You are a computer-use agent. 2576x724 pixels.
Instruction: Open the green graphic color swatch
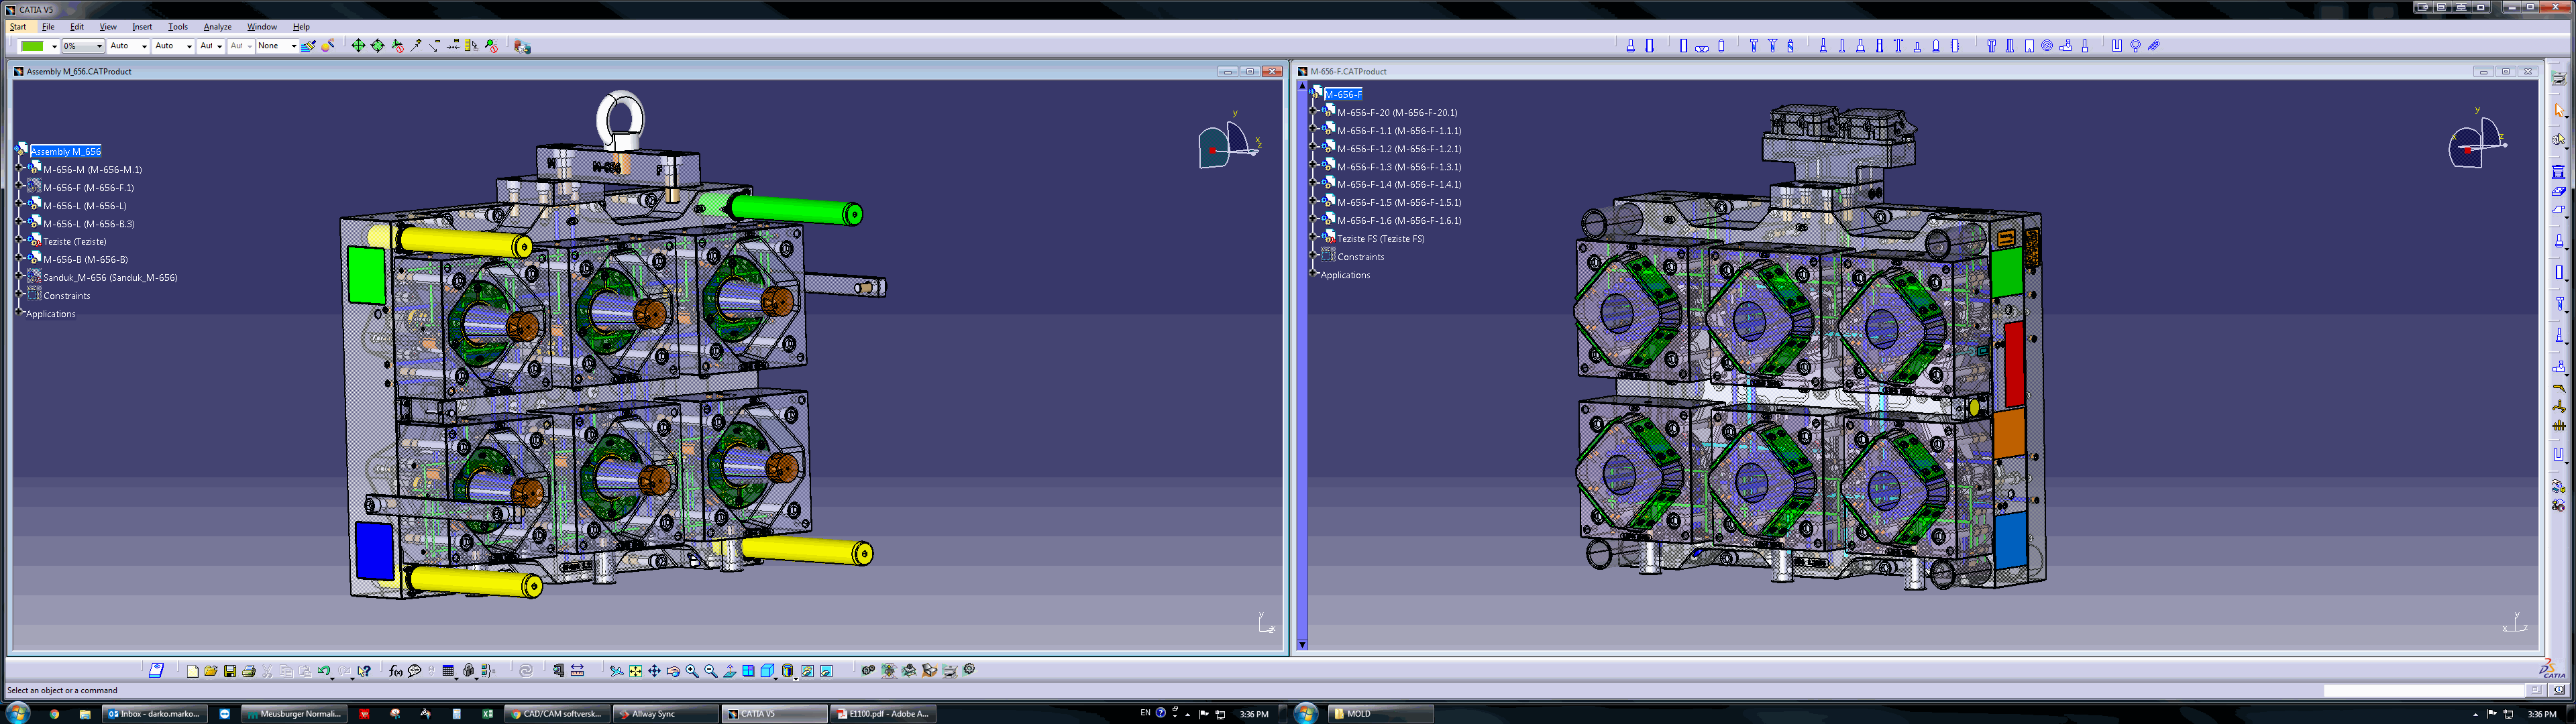[x=33, y=46]
